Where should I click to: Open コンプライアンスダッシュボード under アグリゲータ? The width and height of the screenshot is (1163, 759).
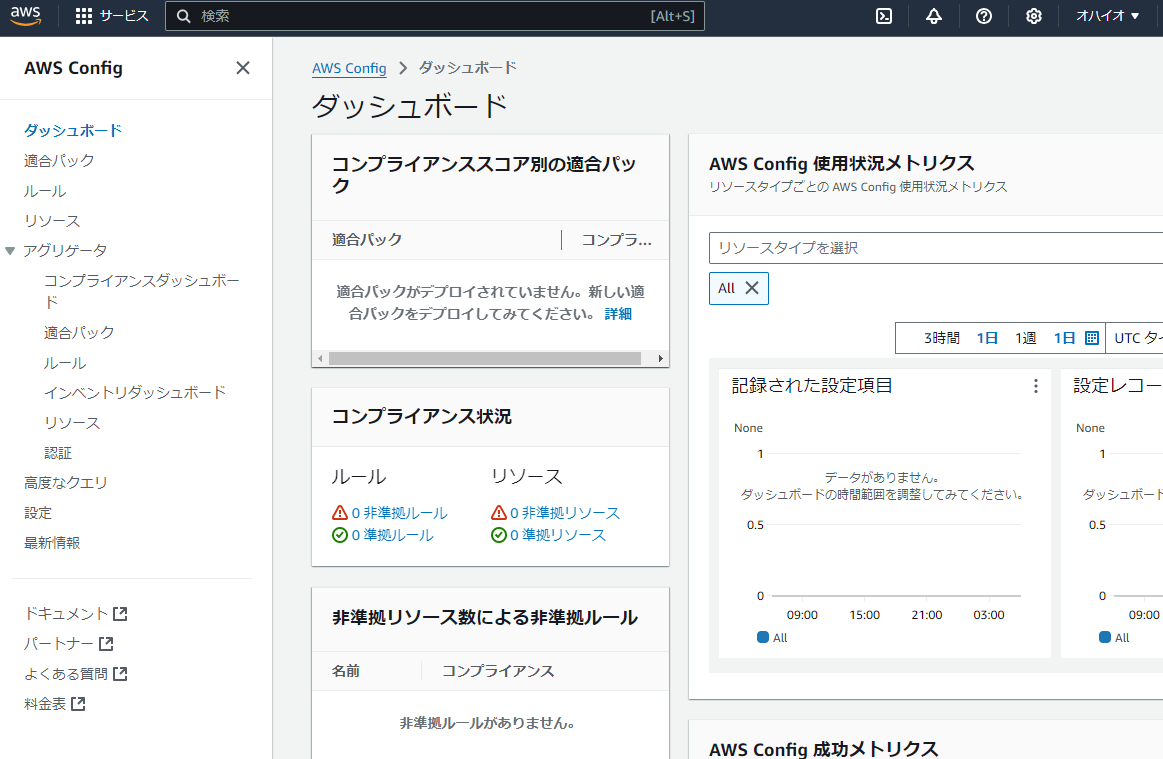pos(142,291)
